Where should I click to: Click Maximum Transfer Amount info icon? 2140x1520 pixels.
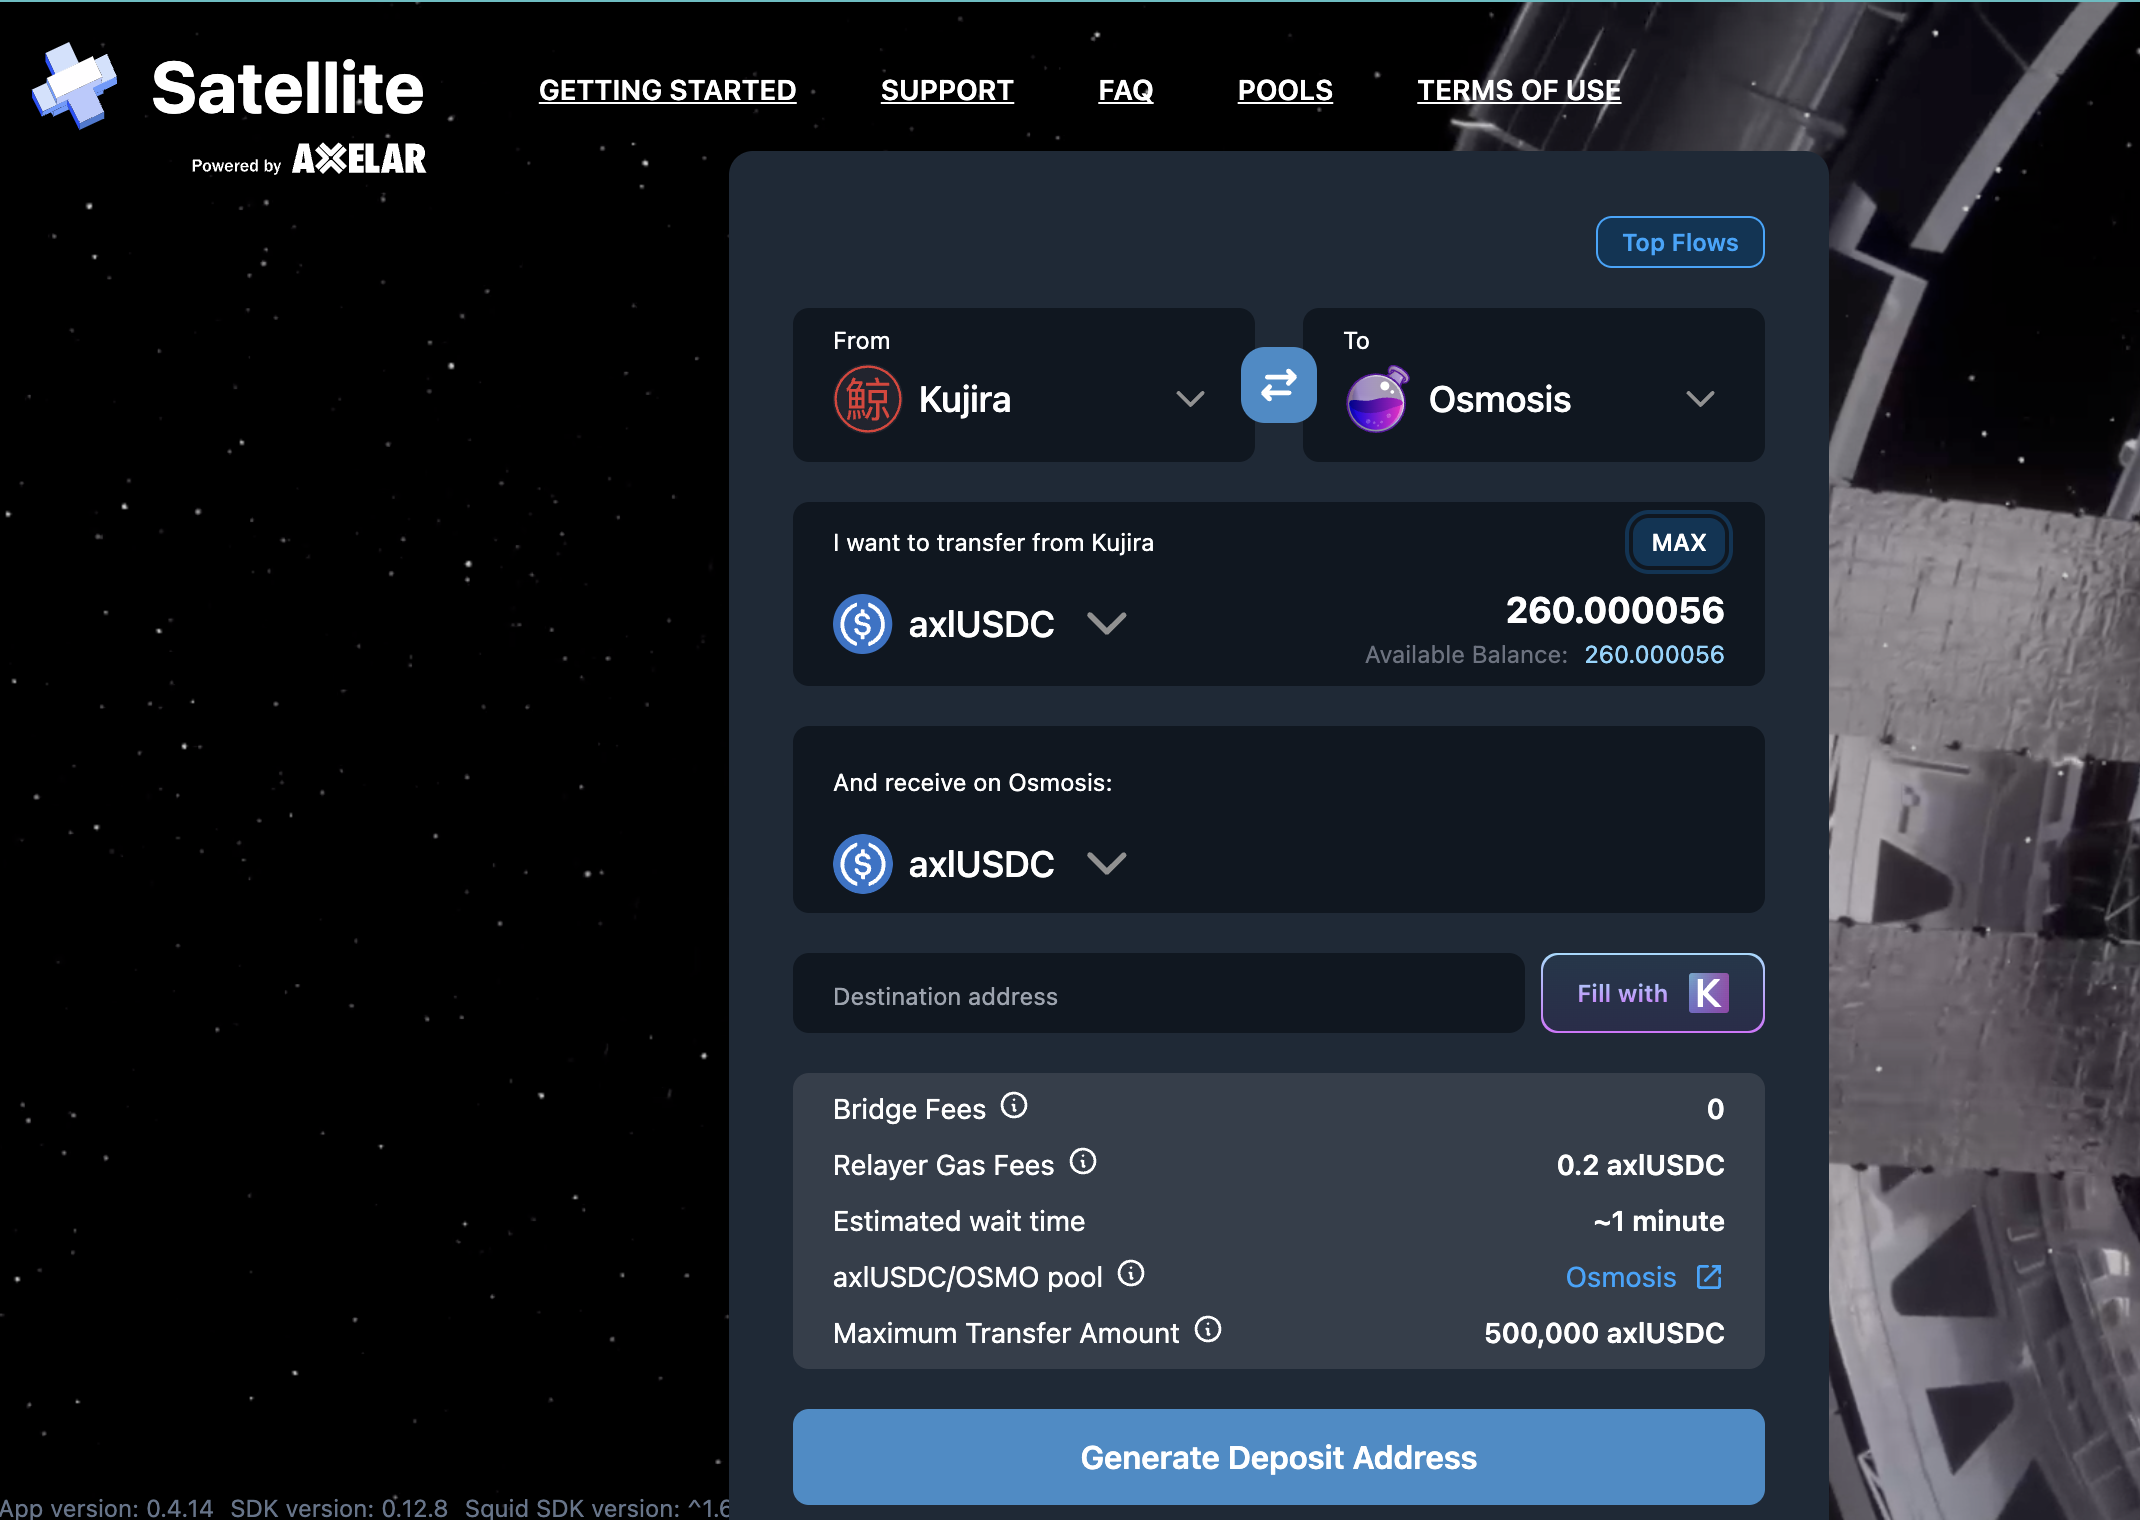pyautogui.click(x=1208, y=1329)
